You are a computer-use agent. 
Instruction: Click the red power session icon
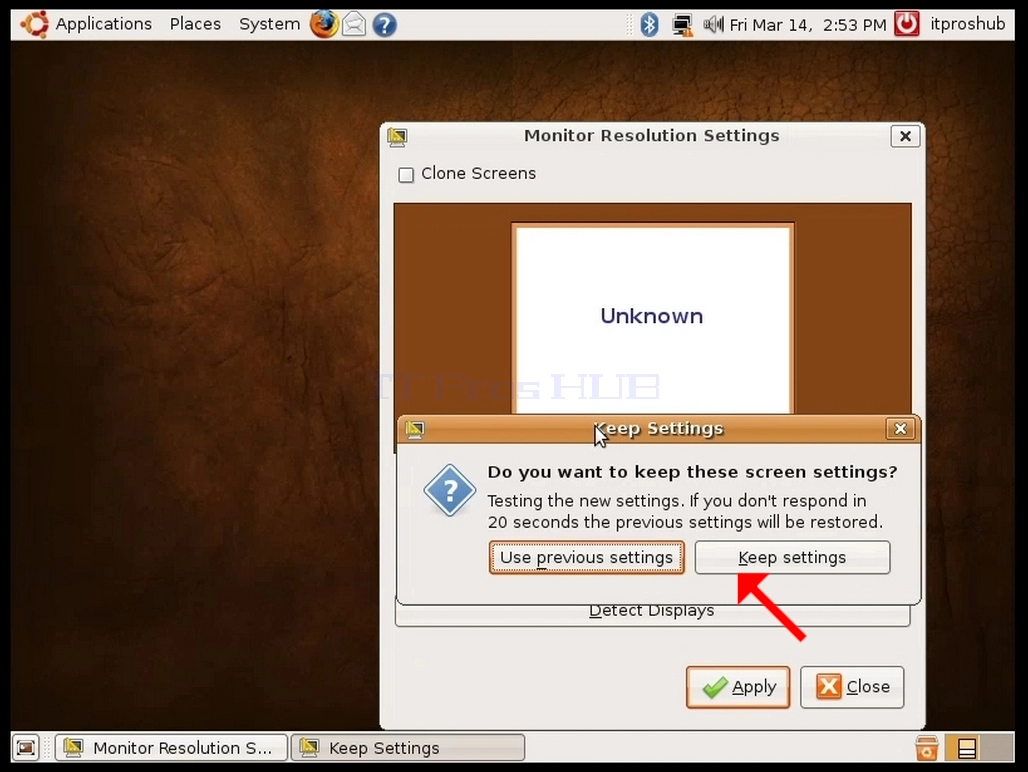[907, 24]
